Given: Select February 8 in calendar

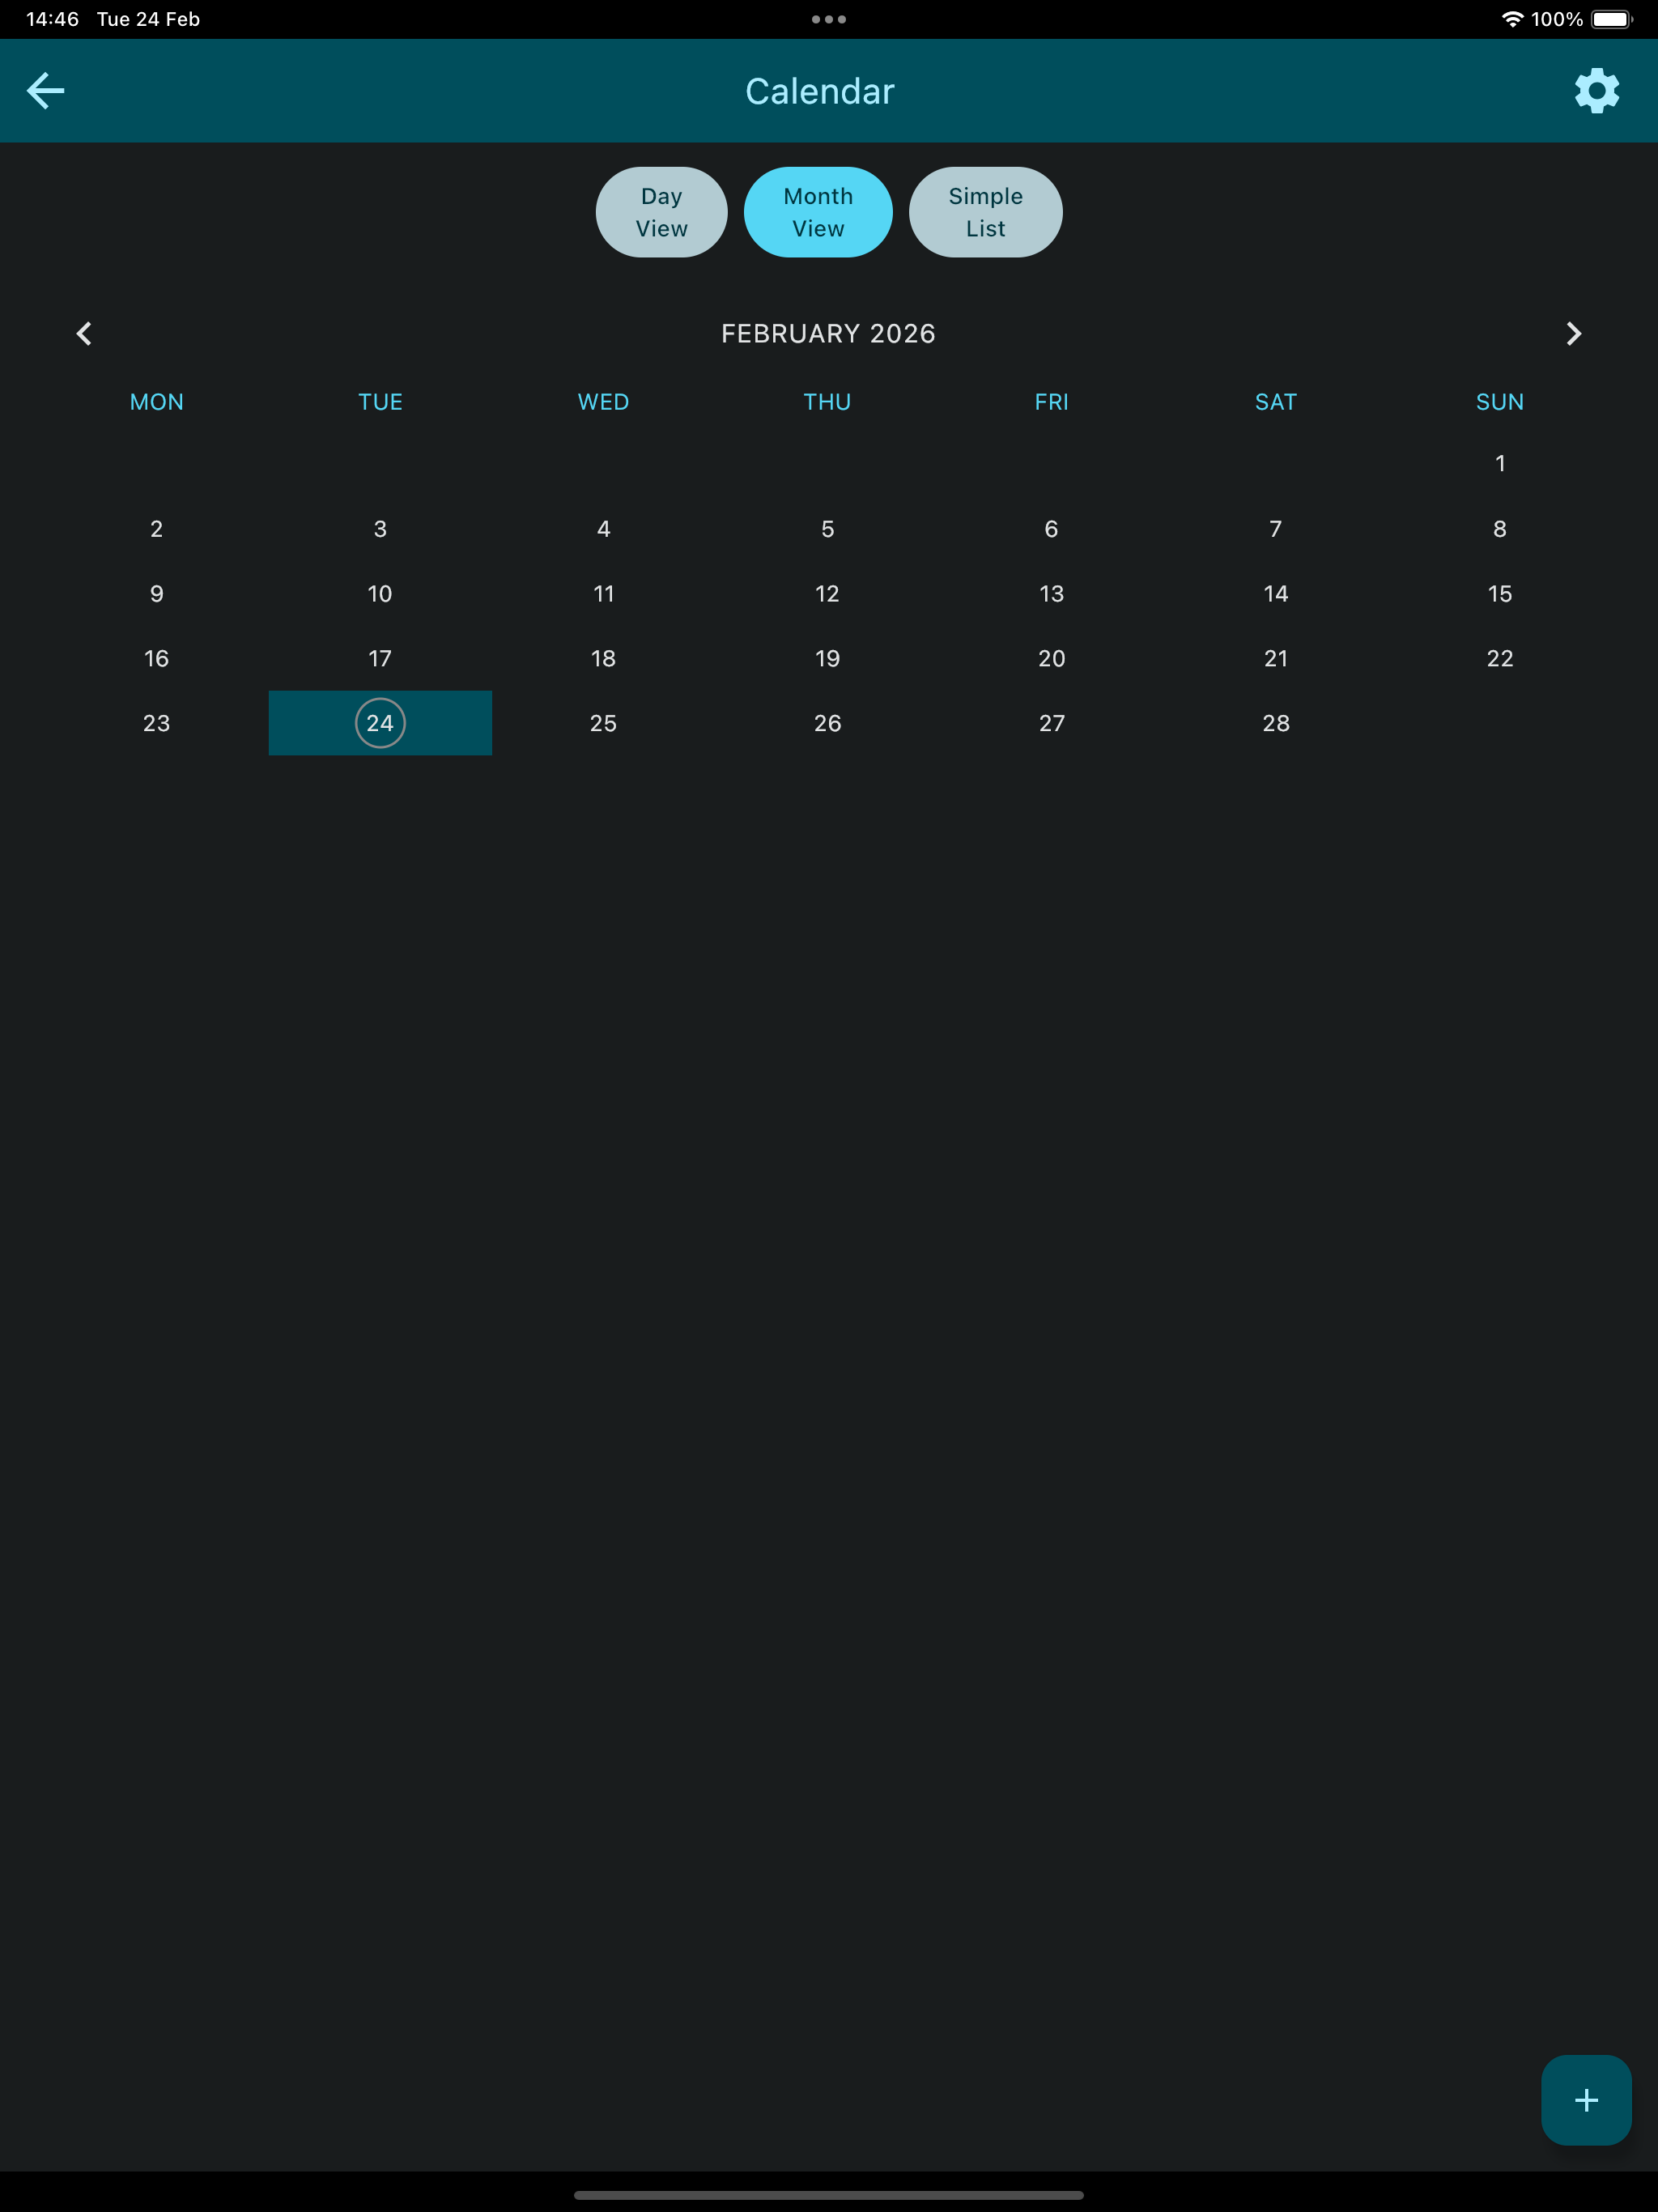Looking at the screenshot, I should [1500, 529].
